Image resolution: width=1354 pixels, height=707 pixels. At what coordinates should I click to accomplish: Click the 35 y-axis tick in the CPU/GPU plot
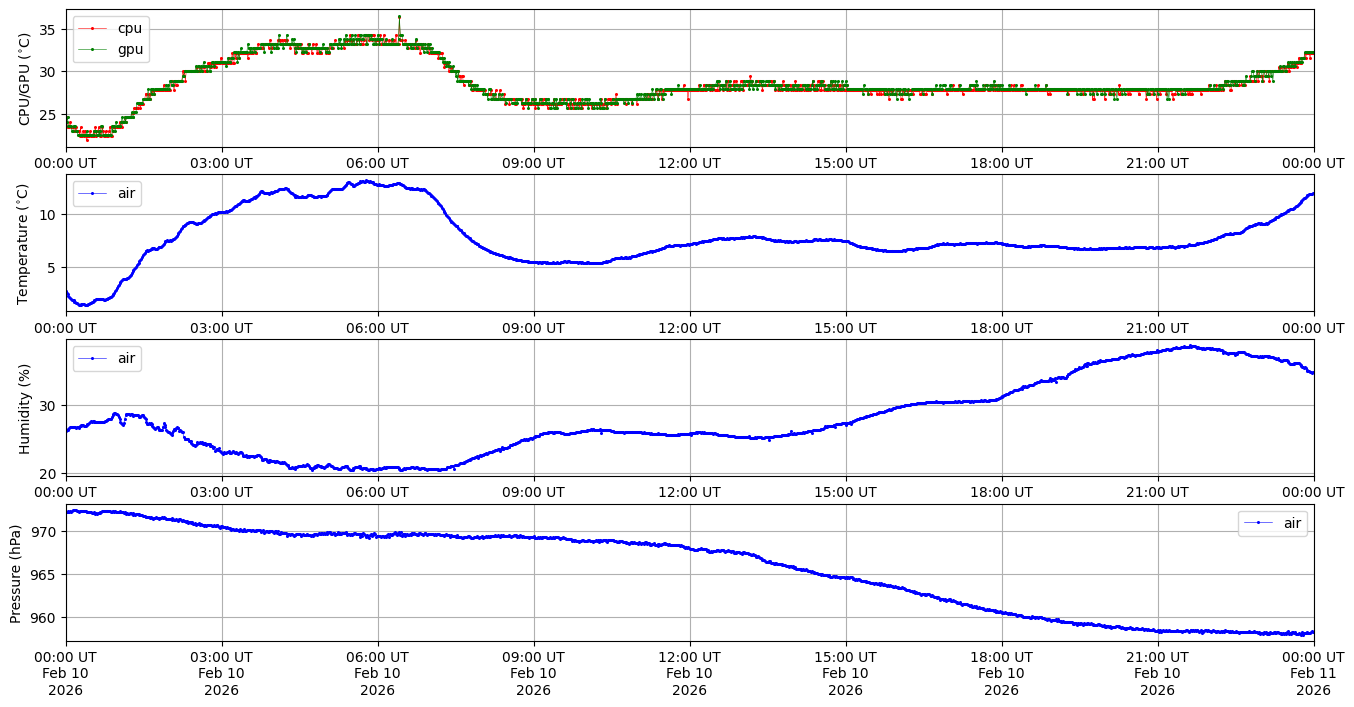coord(49,29)
